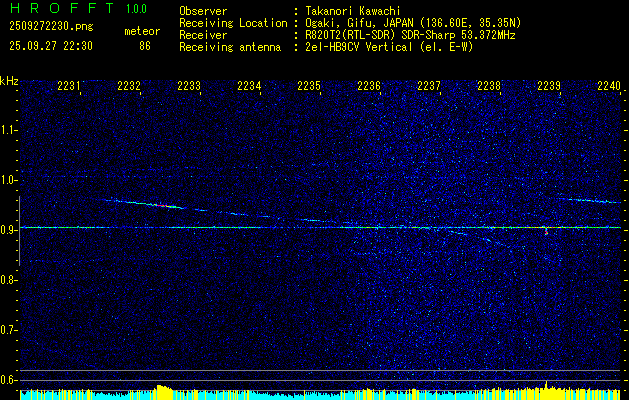Click the 2234 time tick label
Viewport: 629px width, 400px height.
pos(249,85)
